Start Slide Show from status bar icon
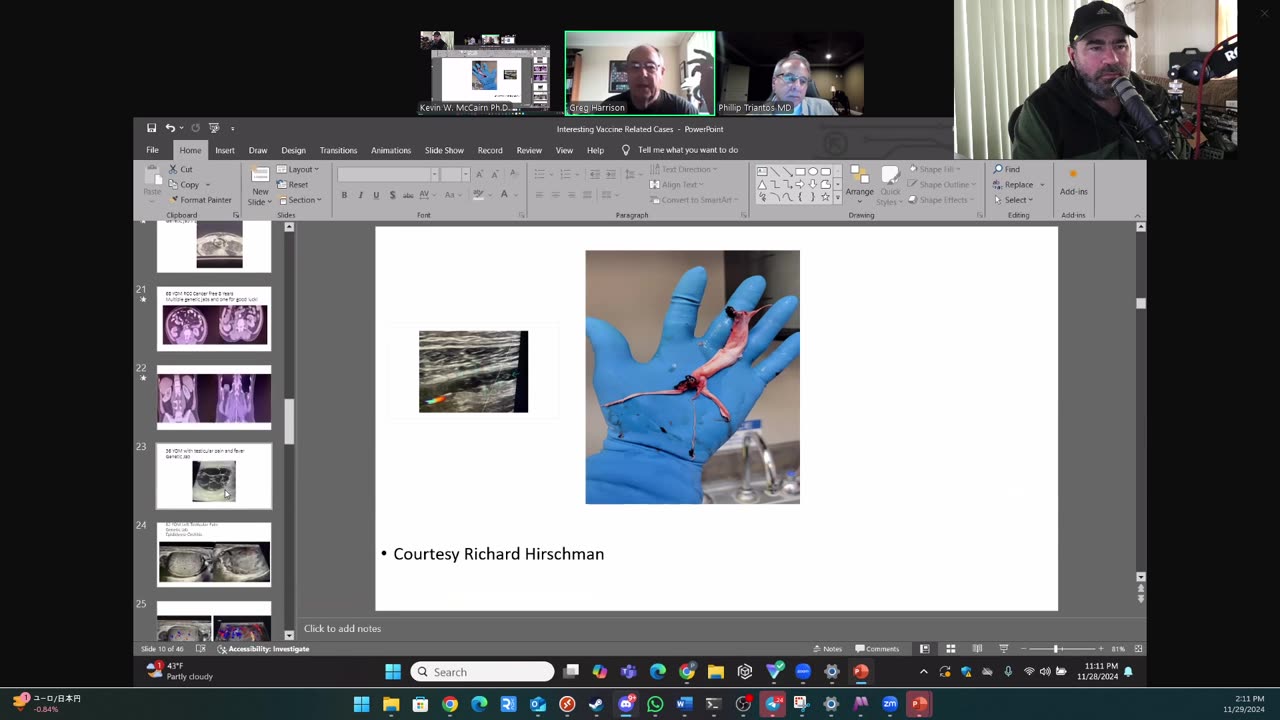This screenshot has width=1280, height=720. [x=1003, y=649]
